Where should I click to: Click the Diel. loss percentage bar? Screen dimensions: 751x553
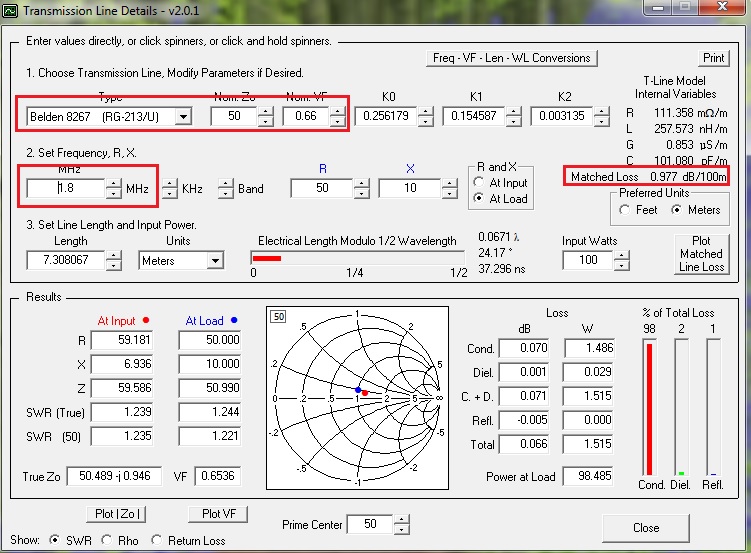(681, 407)
